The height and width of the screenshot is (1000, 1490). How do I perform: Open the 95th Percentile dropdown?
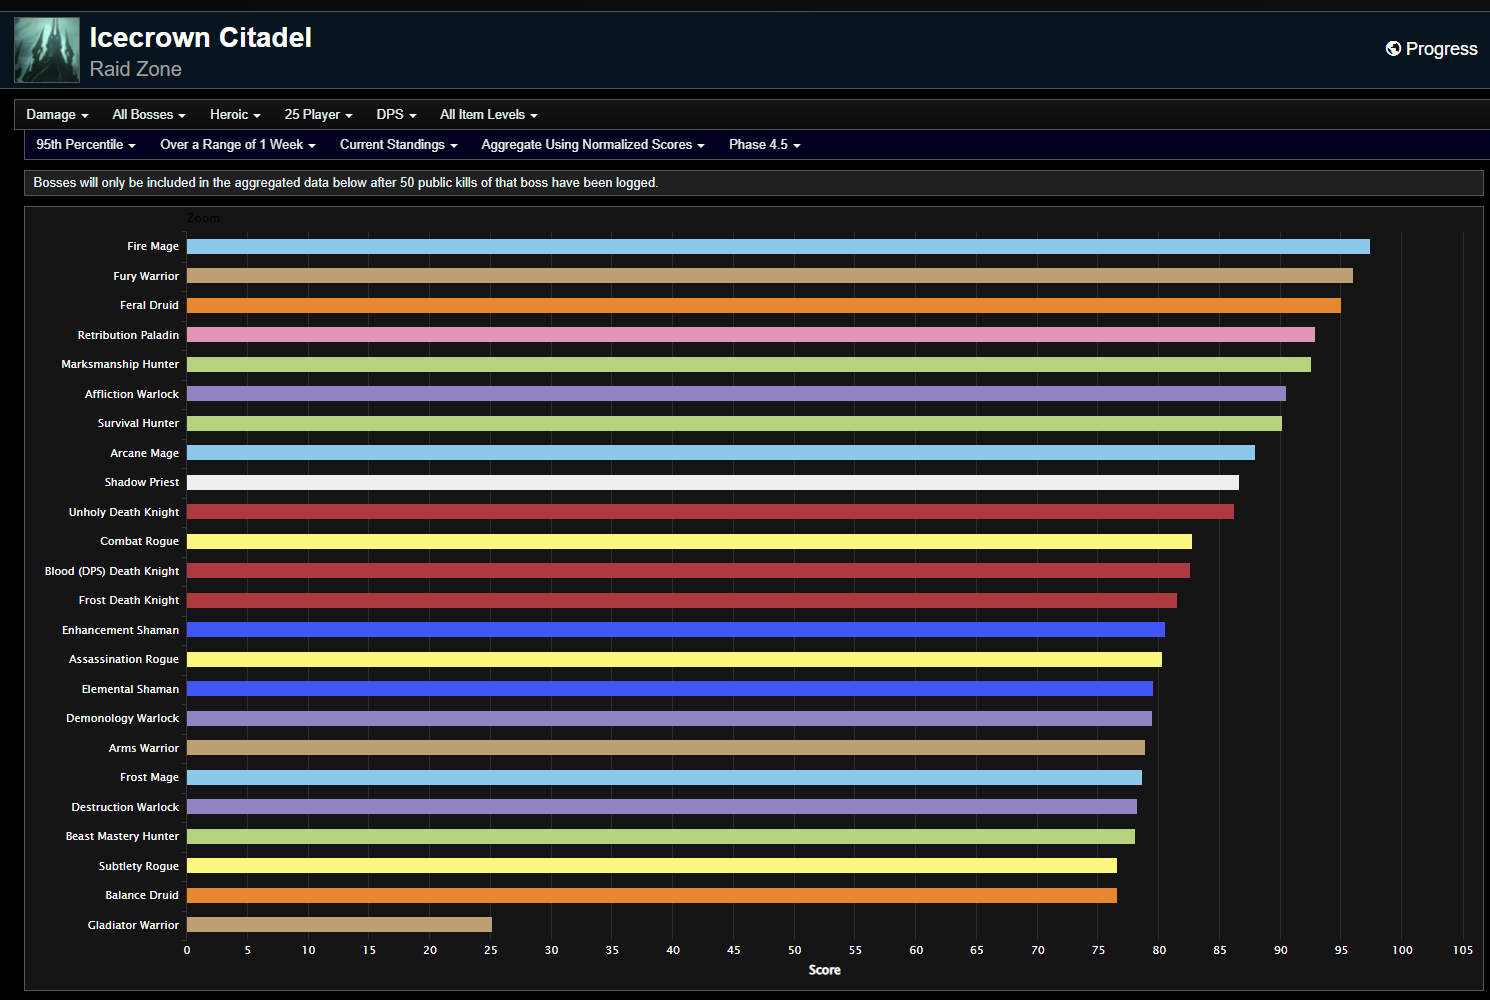[x=86, y=145]
